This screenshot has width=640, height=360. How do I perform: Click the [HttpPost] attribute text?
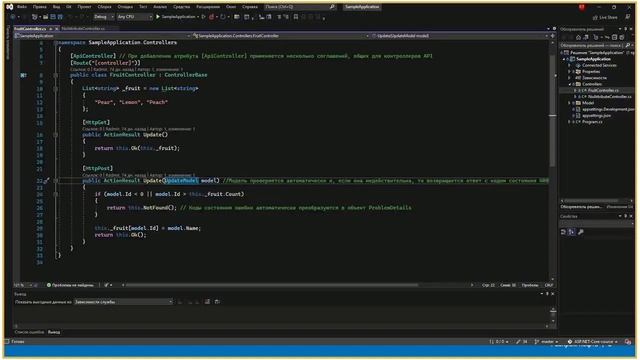tap(98, 168)
